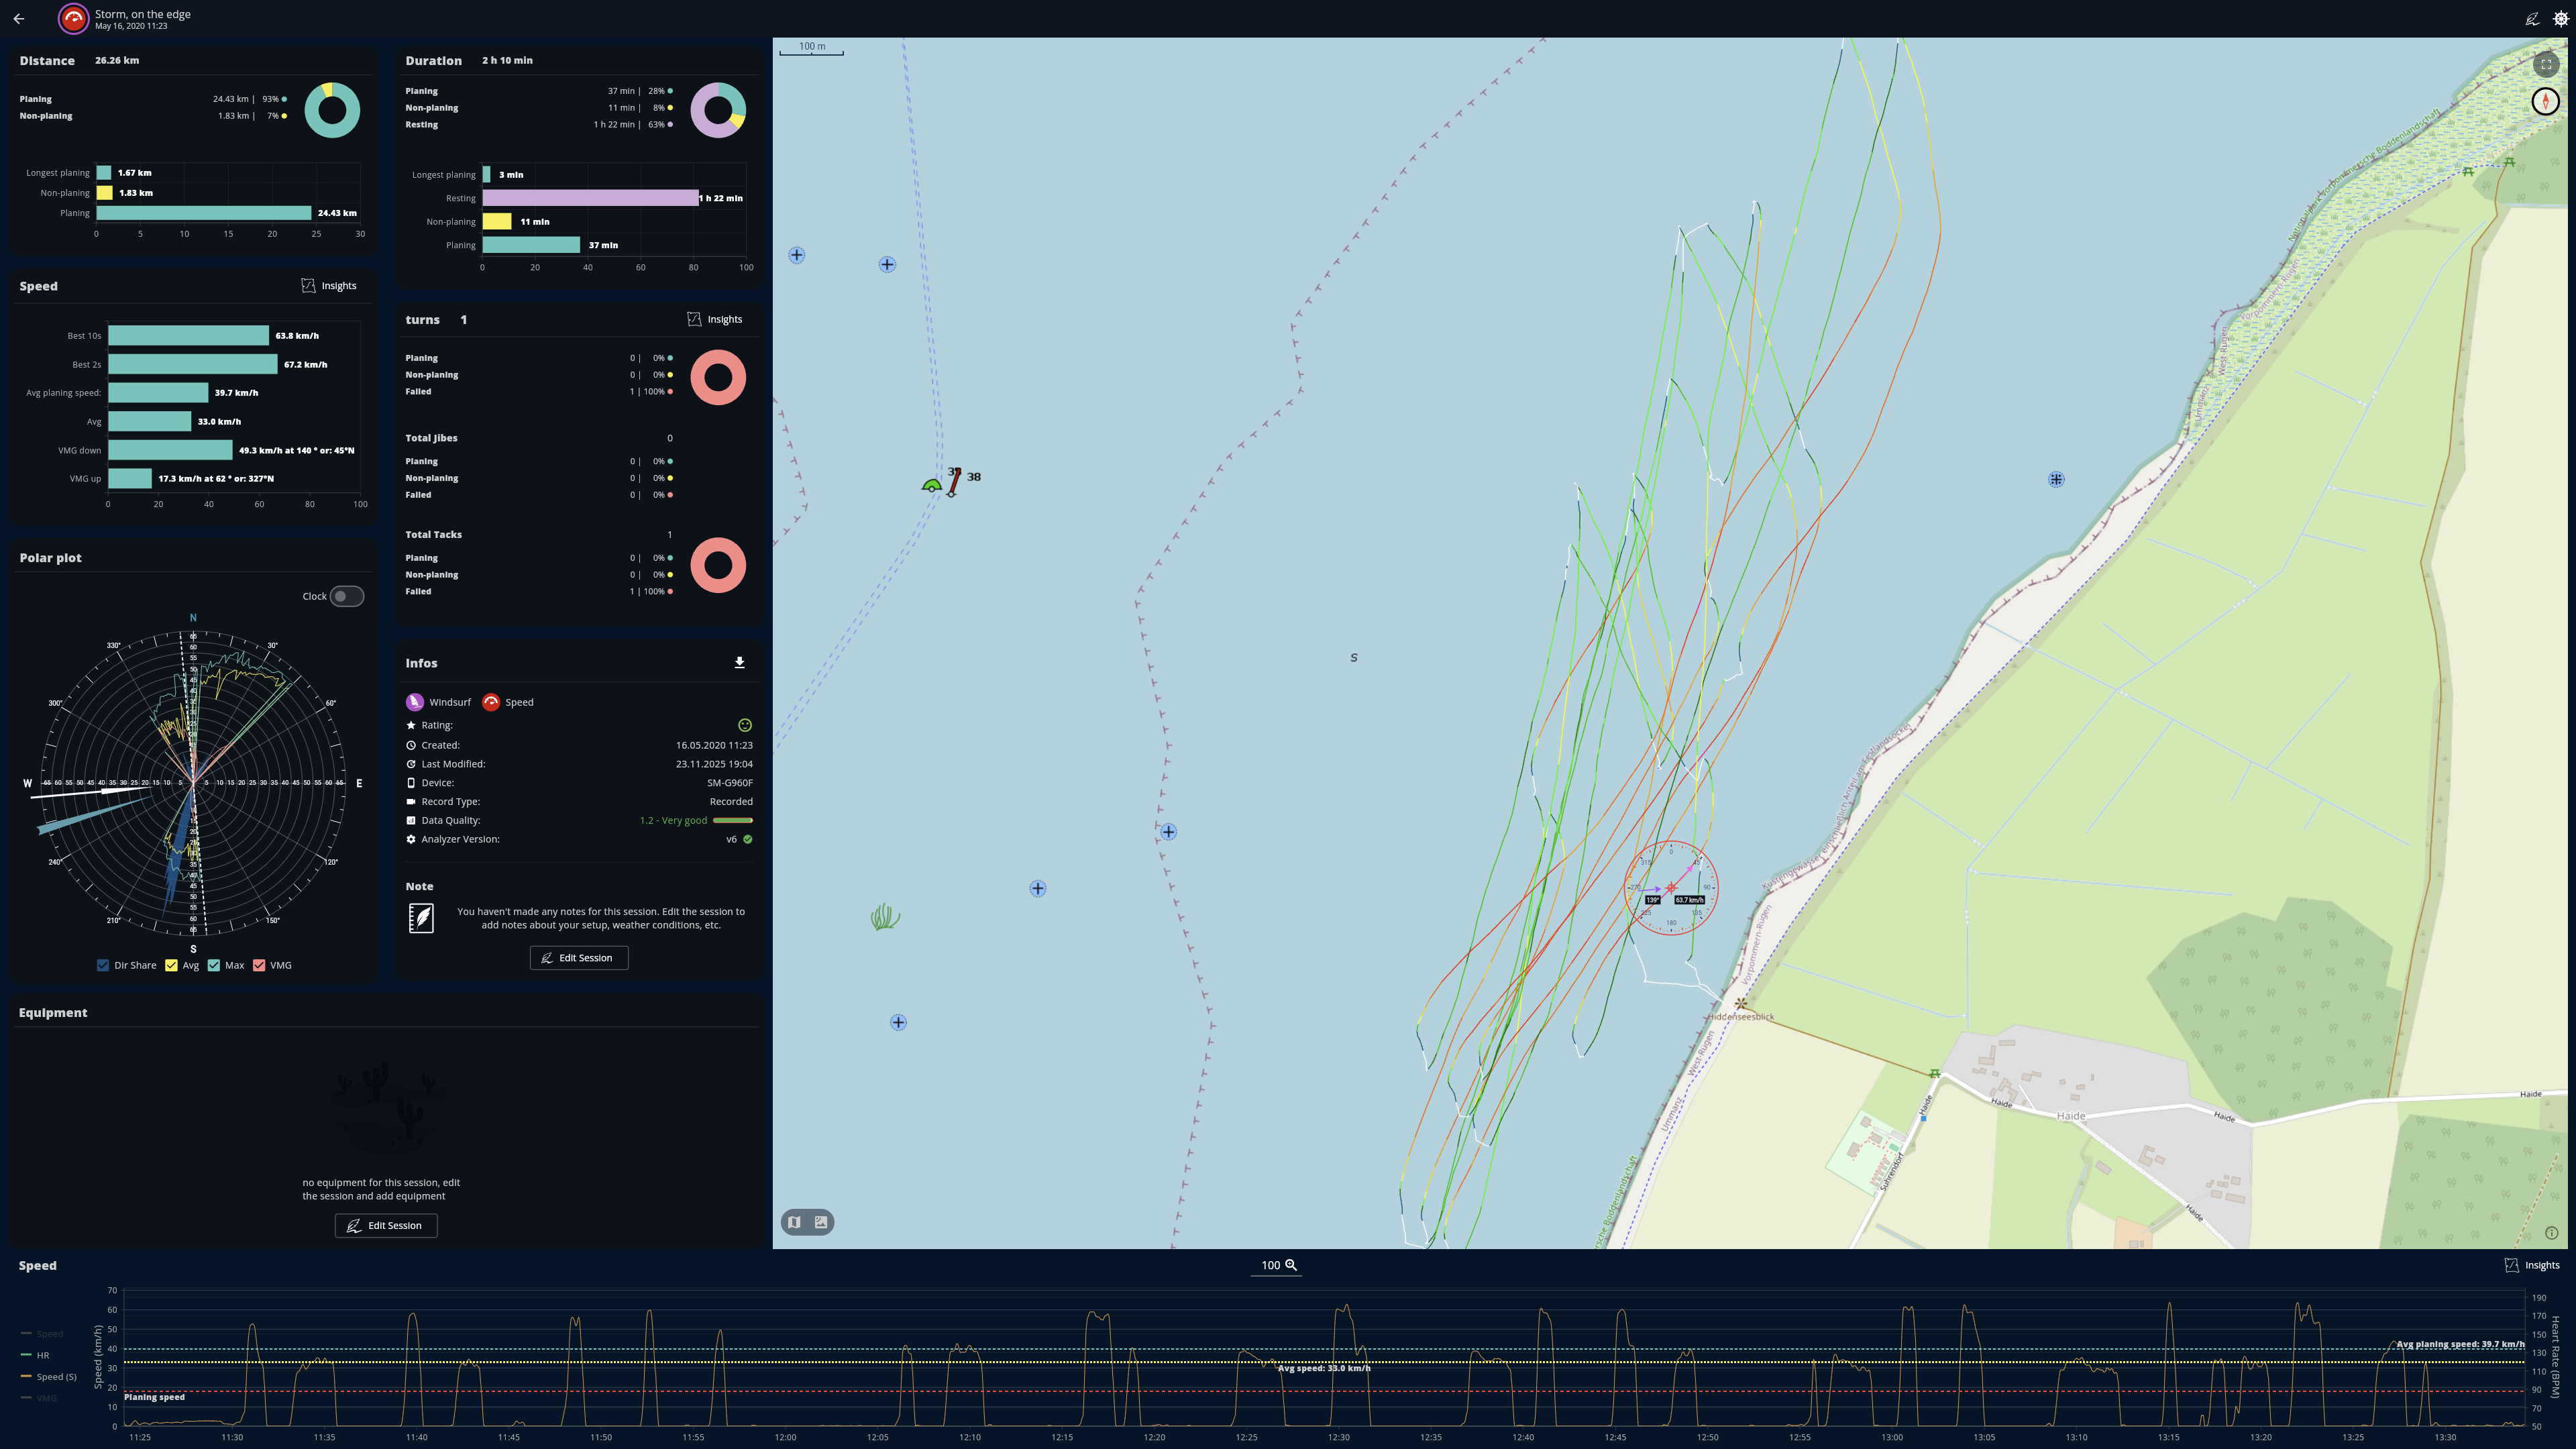Open Insights for the turns panel
The image size is (2576, 1449).
pyautogui.click(x=715, y=320)
